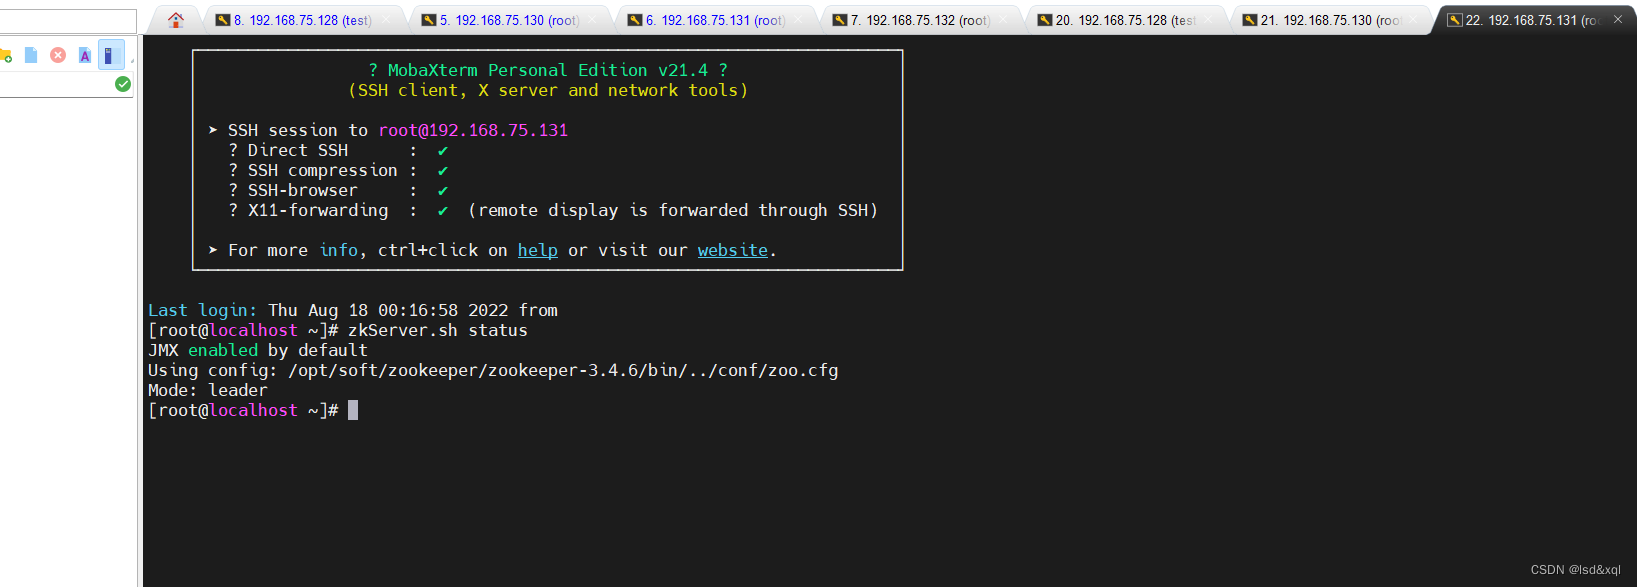Click the blue blank document icon in sidebar
Image resolution: width=1637 pixels, height=587 pixels.
tap(31, 55)
